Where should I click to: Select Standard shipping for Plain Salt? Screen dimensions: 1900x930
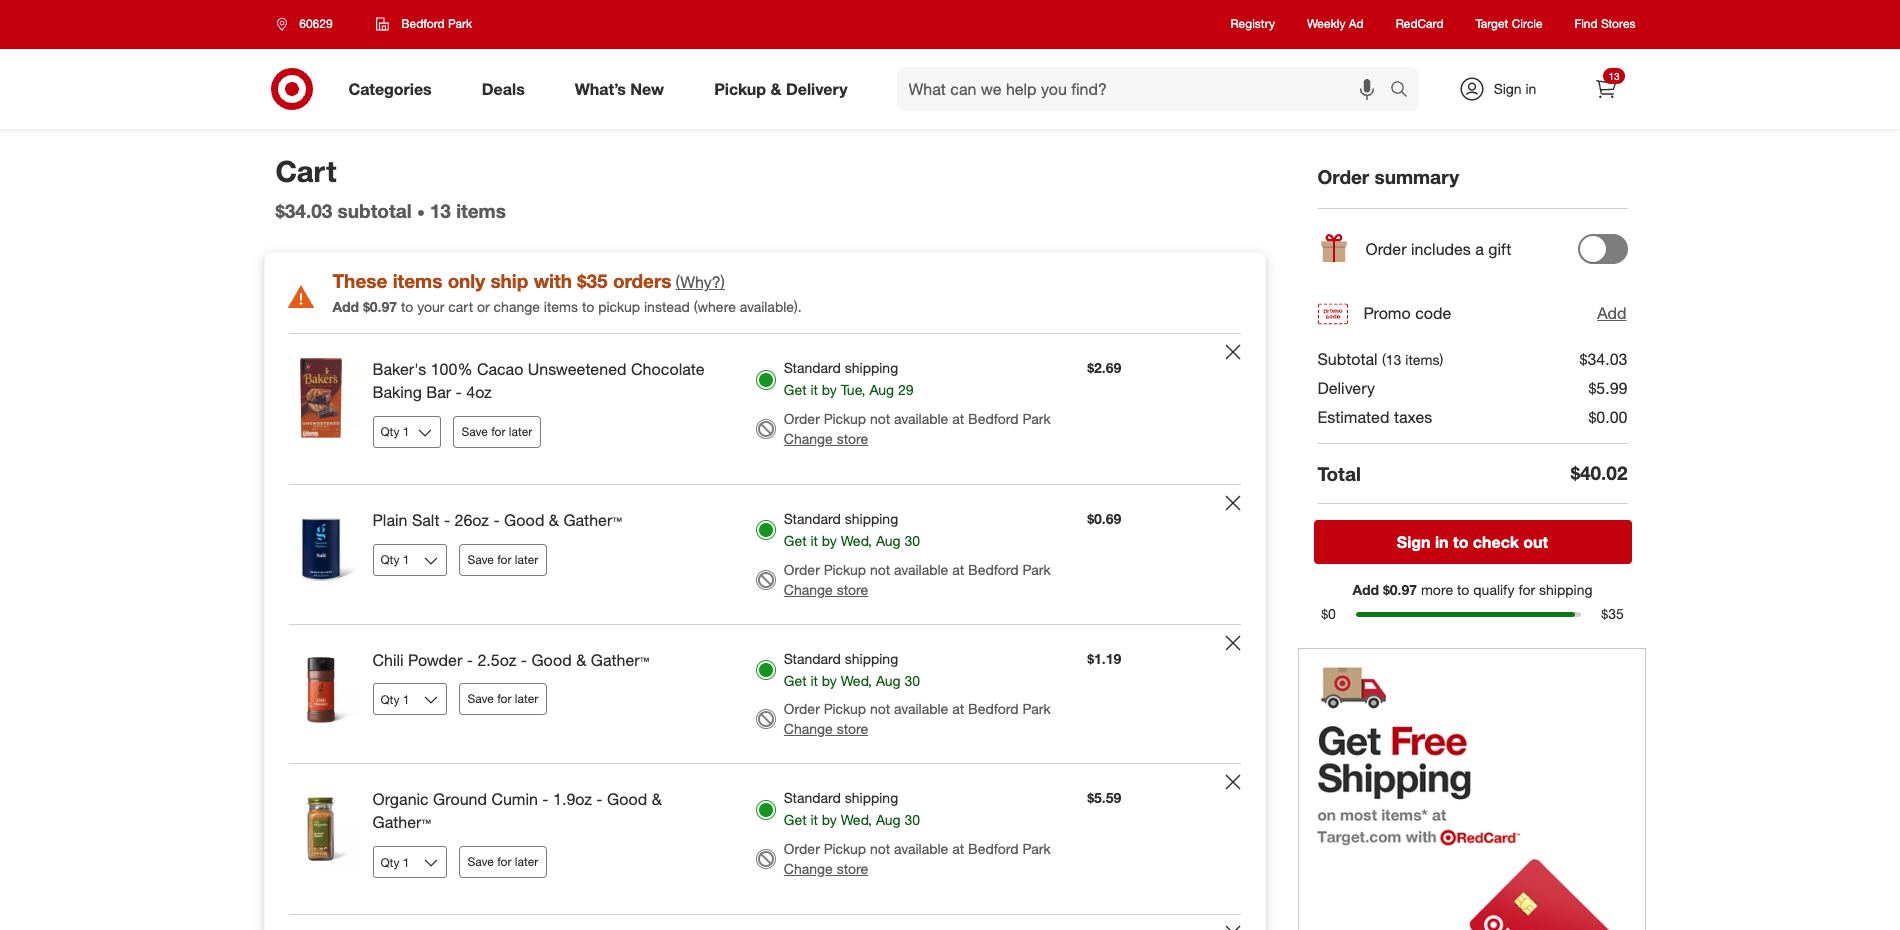pos(766,530)
